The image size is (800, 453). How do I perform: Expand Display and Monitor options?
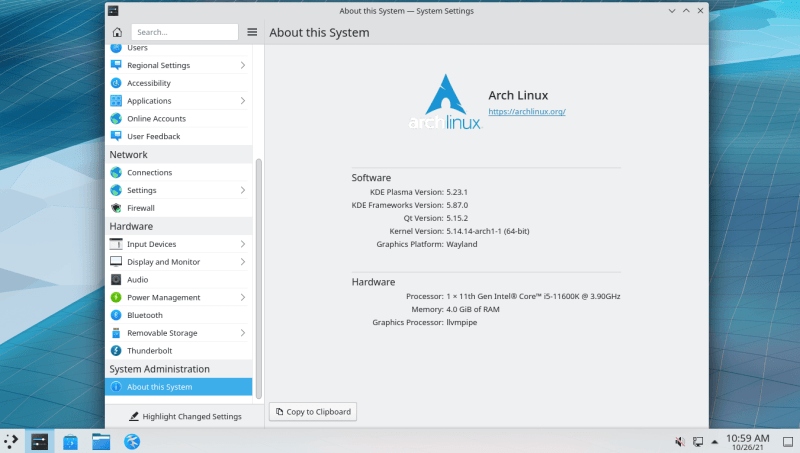243,262
